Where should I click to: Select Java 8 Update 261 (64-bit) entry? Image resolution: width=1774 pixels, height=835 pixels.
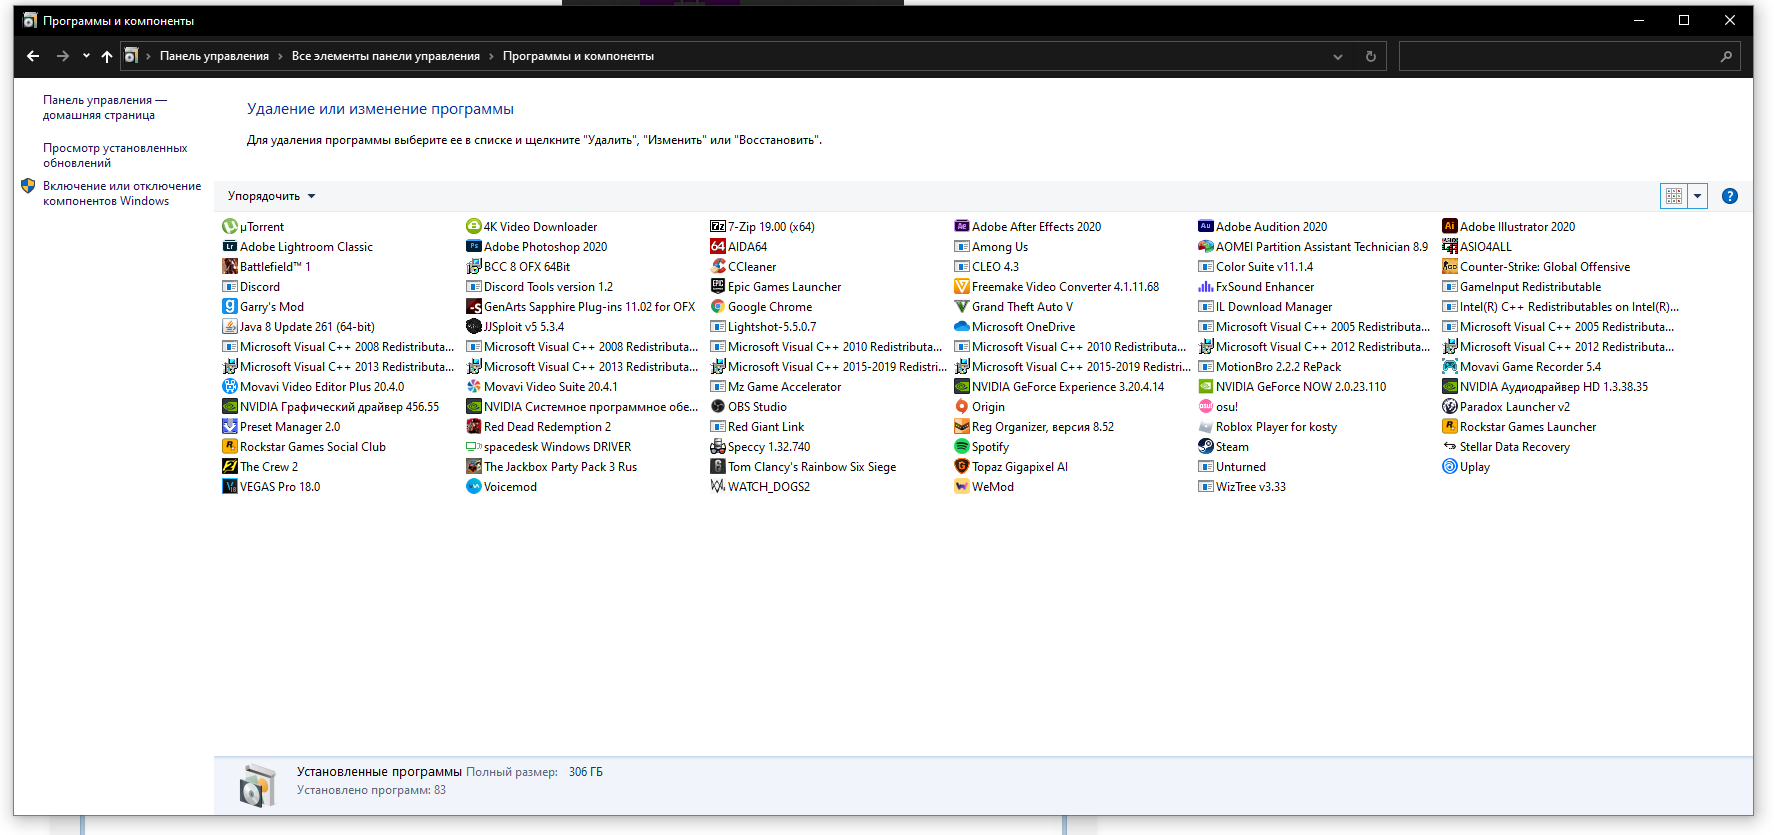[299, 327]
